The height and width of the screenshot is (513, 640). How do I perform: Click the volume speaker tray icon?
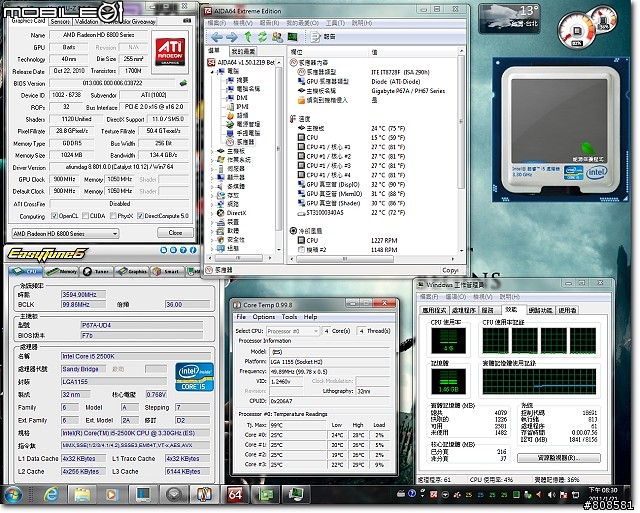(x=551, y=495)
